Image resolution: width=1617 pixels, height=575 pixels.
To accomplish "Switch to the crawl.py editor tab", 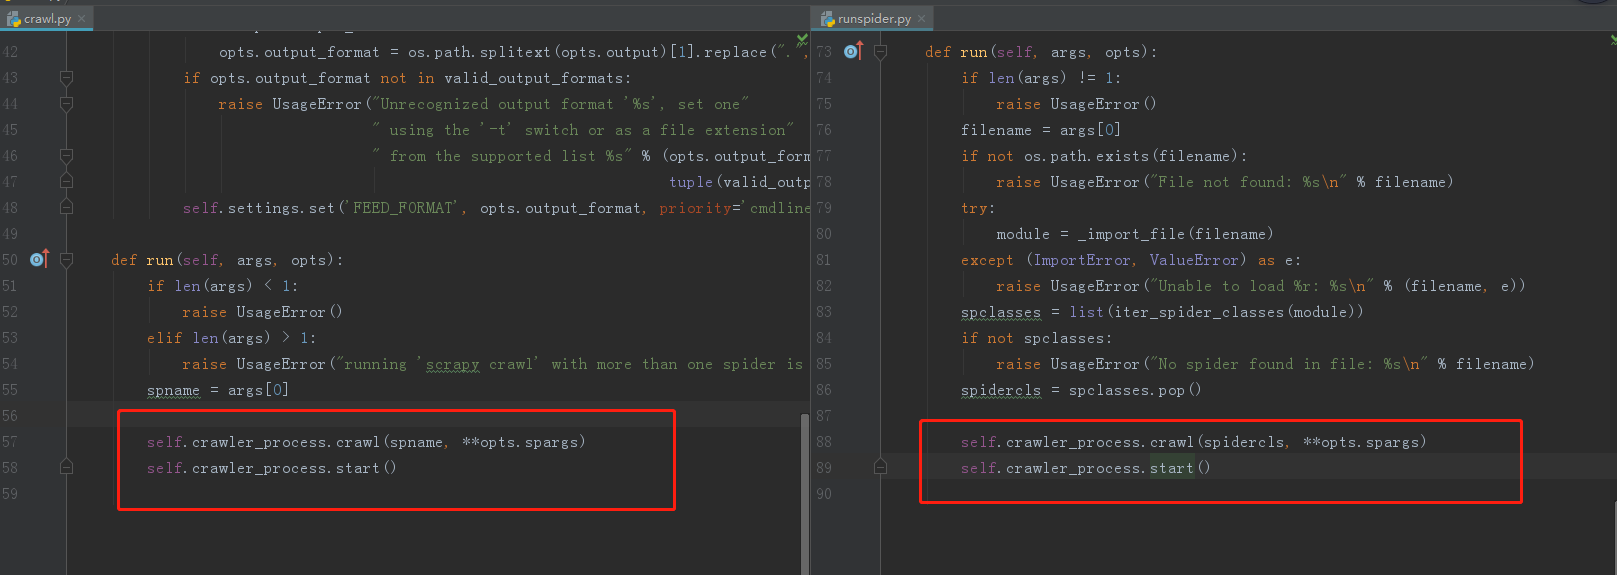I will coord(46,18).
